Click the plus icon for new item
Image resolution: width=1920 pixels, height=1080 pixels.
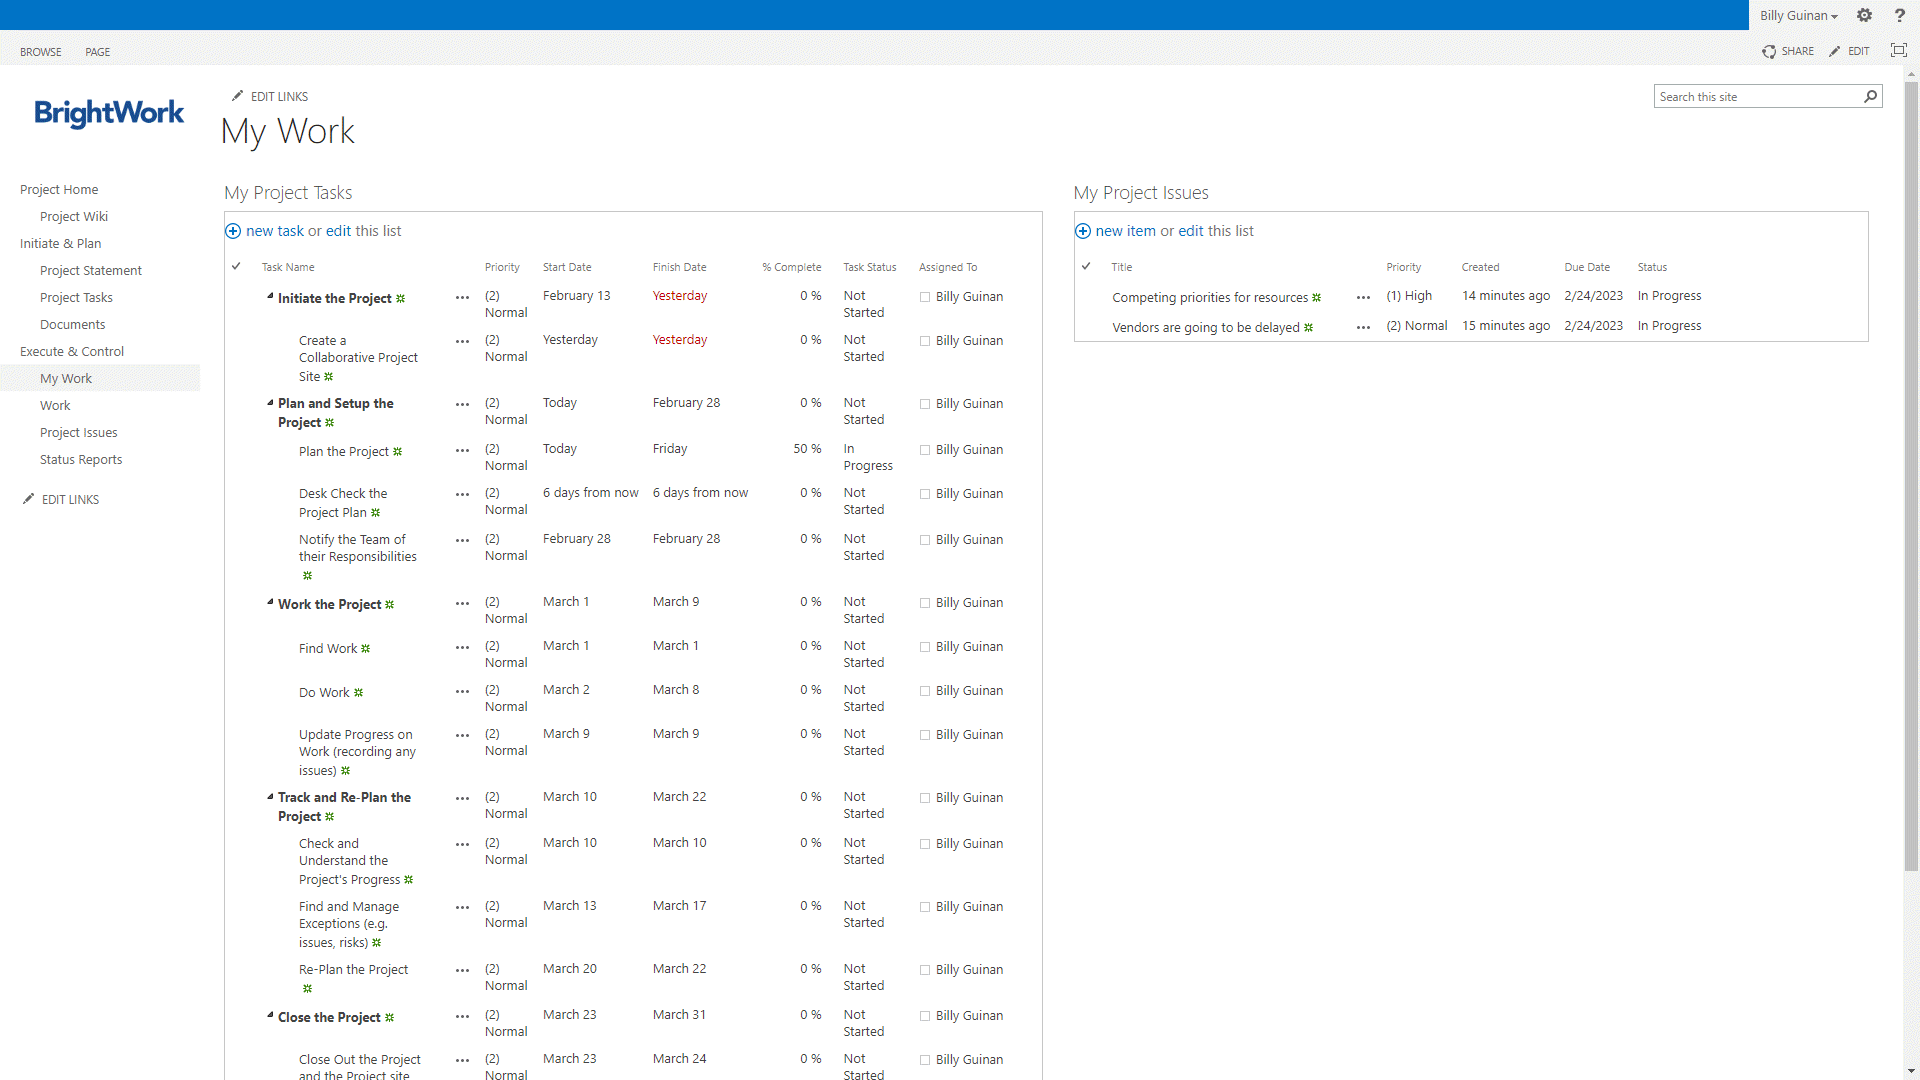[1082, 231]
